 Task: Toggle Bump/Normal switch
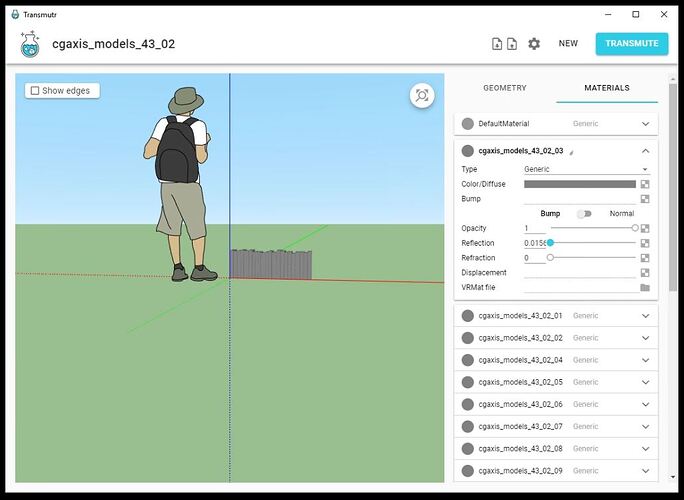click(x=584, y=214)
